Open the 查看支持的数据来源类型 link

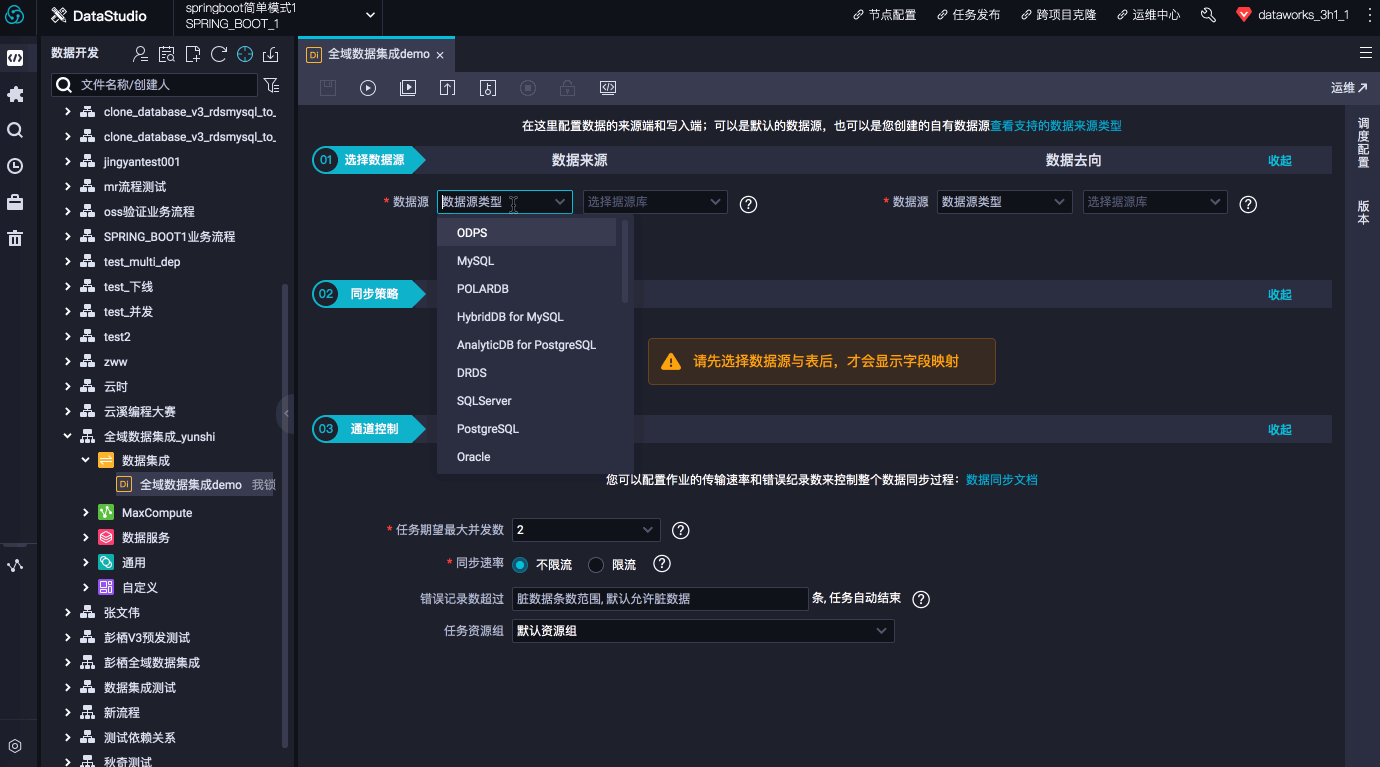pos(1056,126)
